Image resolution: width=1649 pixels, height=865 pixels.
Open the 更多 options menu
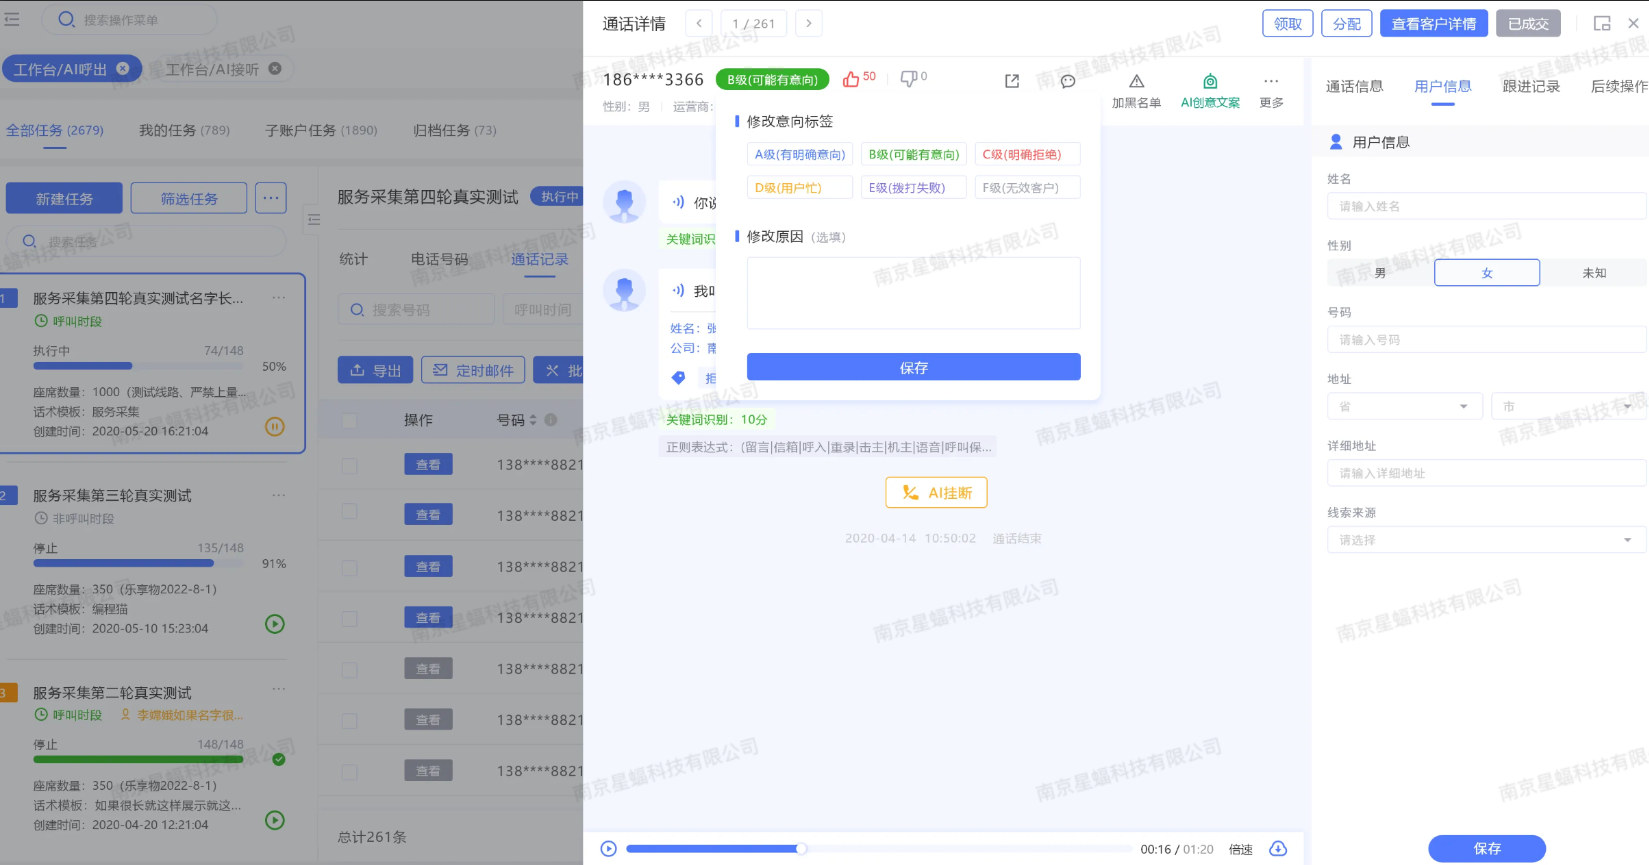[1271, 89]
